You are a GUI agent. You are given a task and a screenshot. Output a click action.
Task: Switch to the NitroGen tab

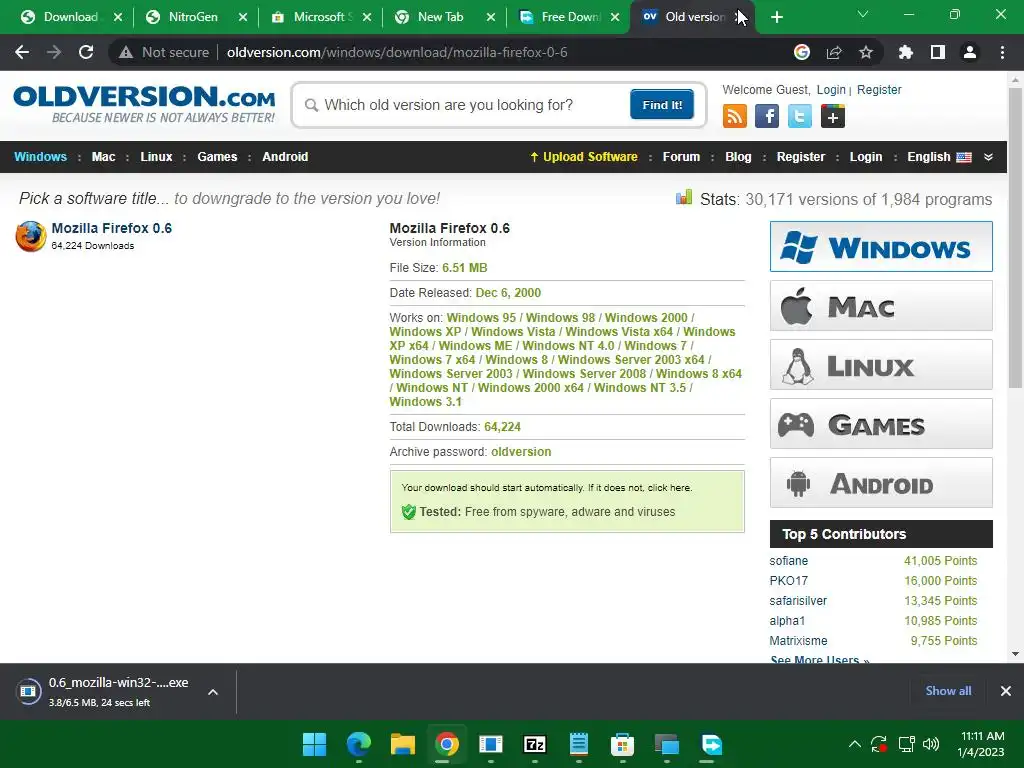point(193,17)
